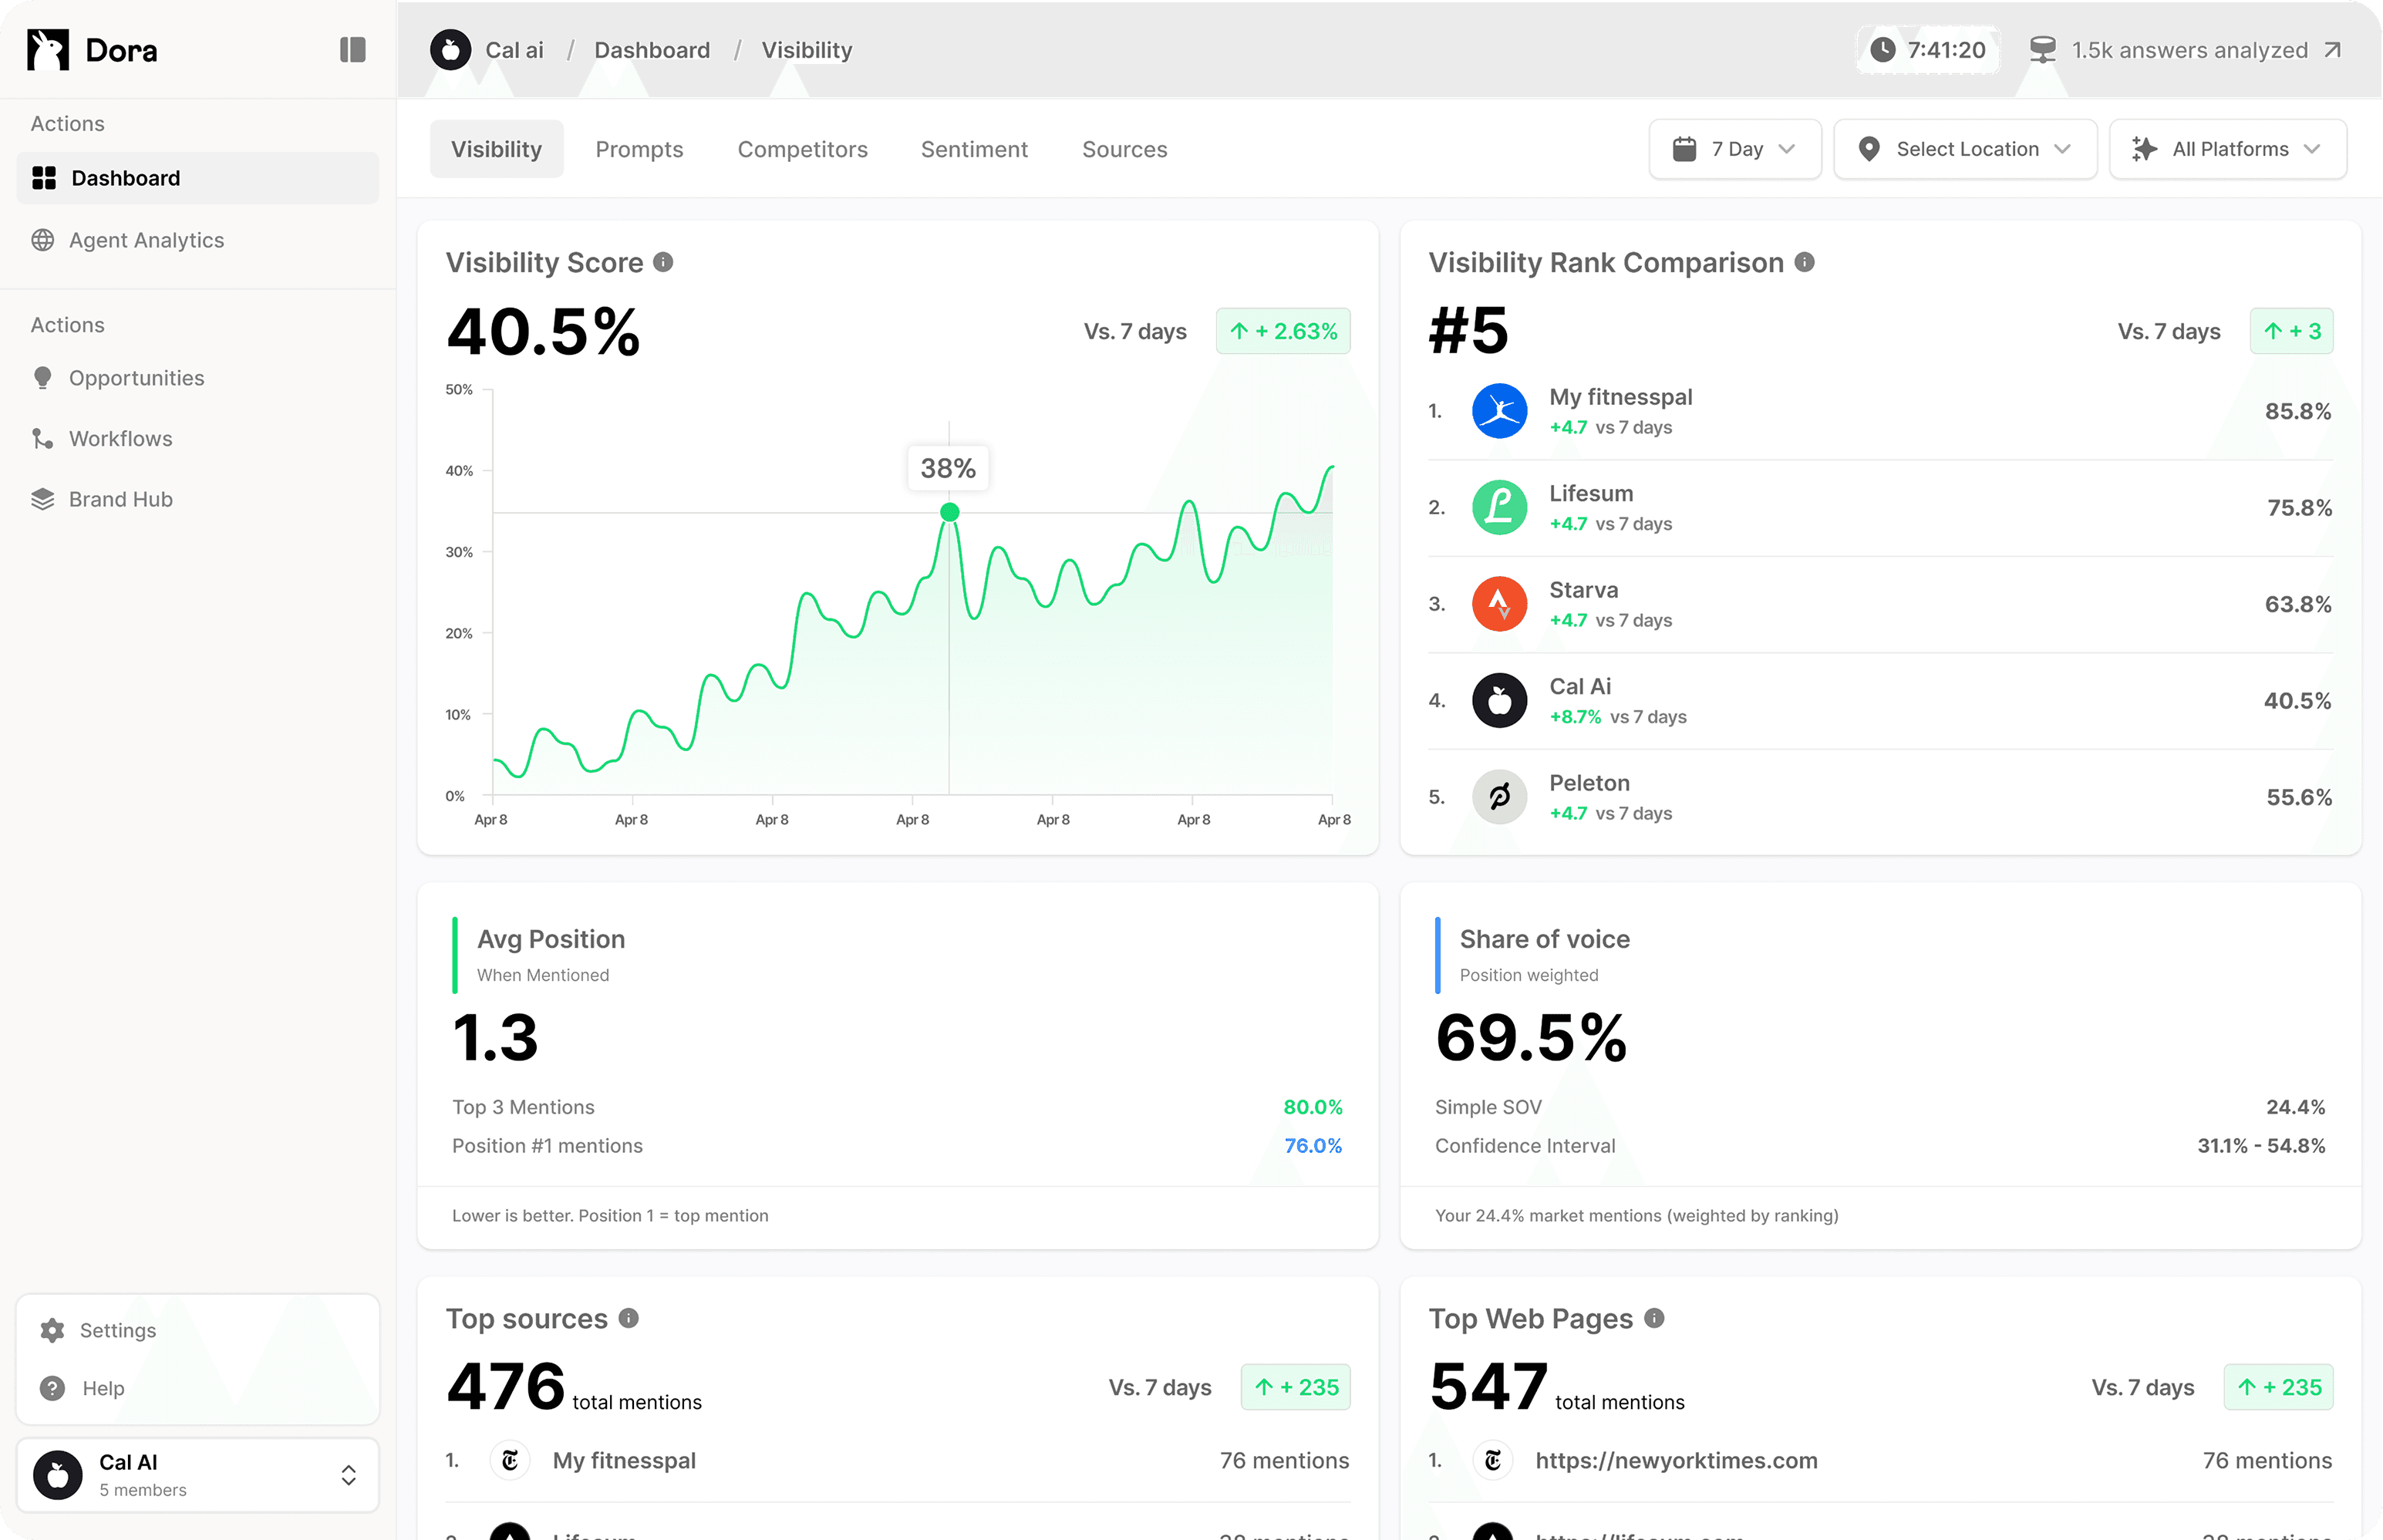2383x1540 pixels.
Task: Click the sparkle icon in All Platforms
Action: (2144, 149)
